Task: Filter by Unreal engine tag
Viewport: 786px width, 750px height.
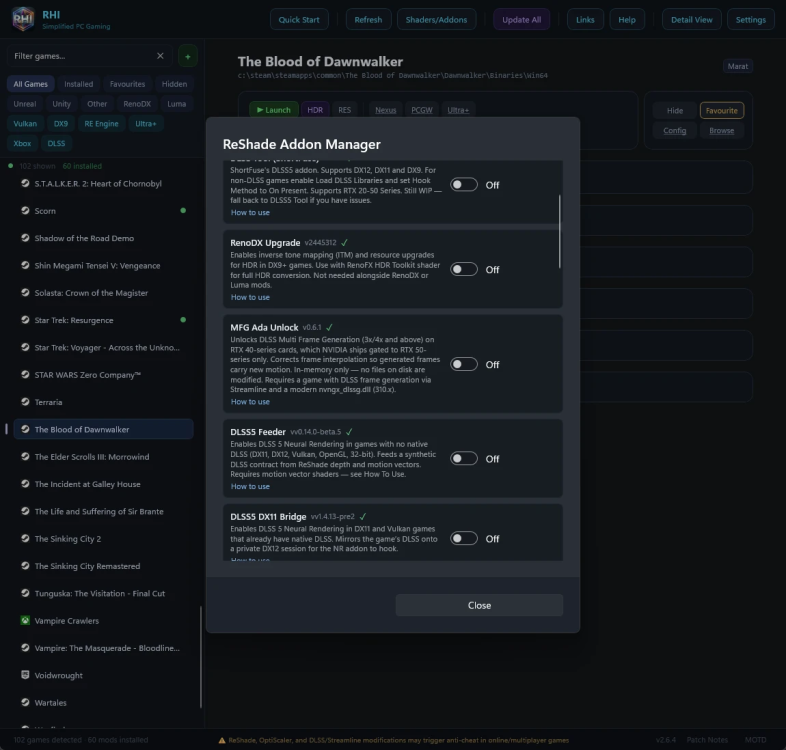Action: coord(25,104)
